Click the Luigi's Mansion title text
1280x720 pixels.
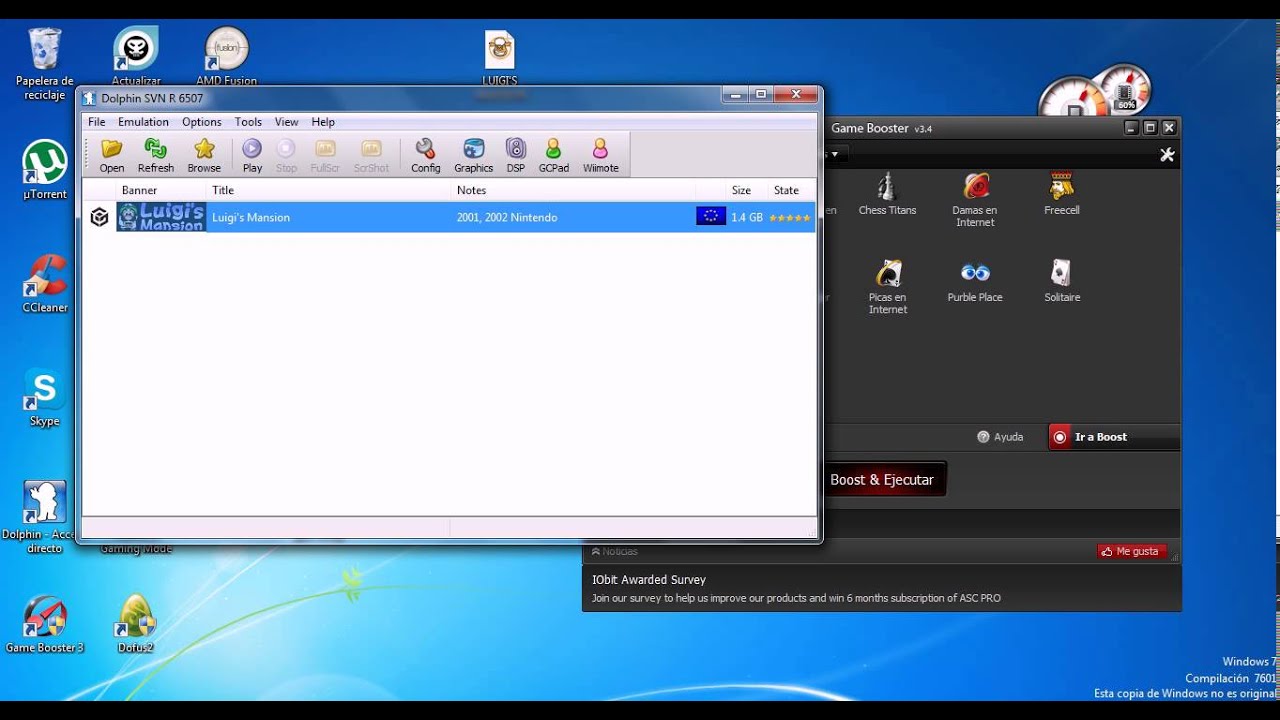251,217
